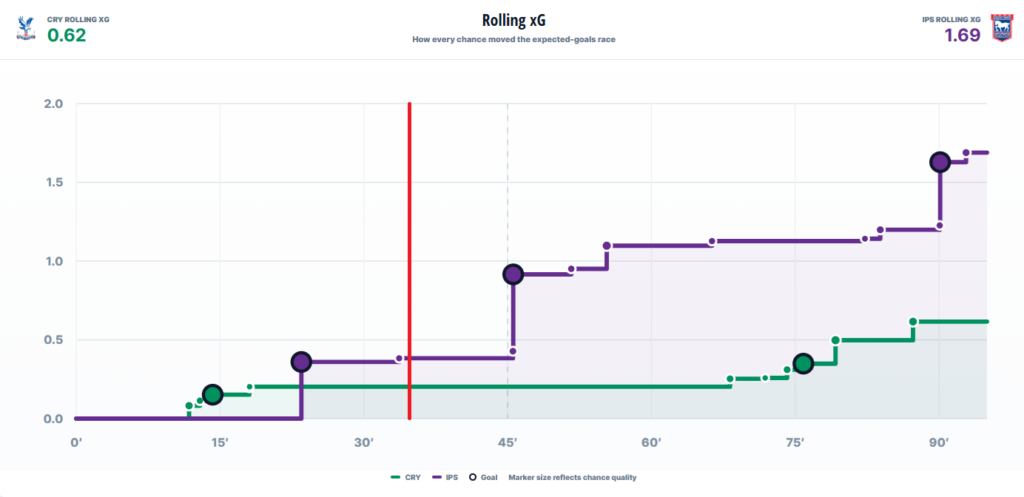Click the CRY rolling xG value 0.62
This screenshot has height=497, width=1024.
[67, 35]
